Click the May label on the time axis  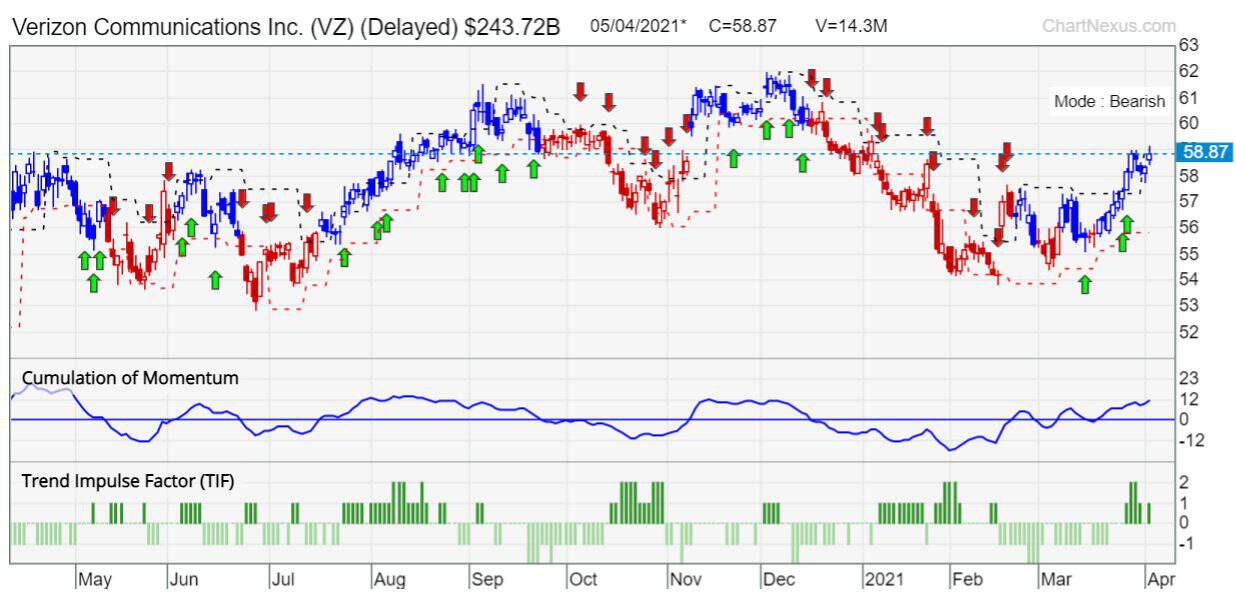point(94,579)
